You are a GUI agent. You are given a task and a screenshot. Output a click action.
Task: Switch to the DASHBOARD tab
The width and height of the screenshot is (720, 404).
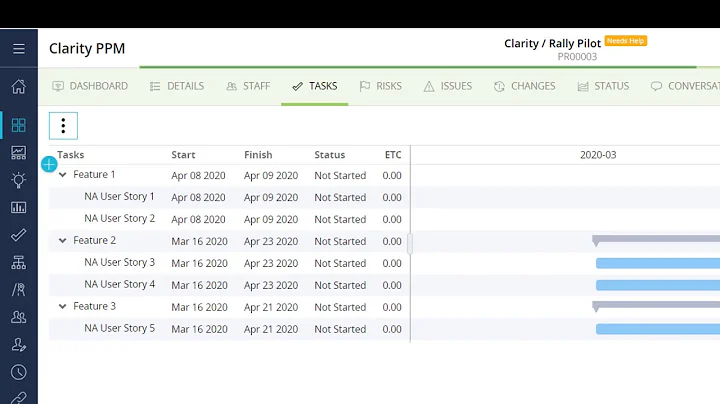(x=90, y=86)
